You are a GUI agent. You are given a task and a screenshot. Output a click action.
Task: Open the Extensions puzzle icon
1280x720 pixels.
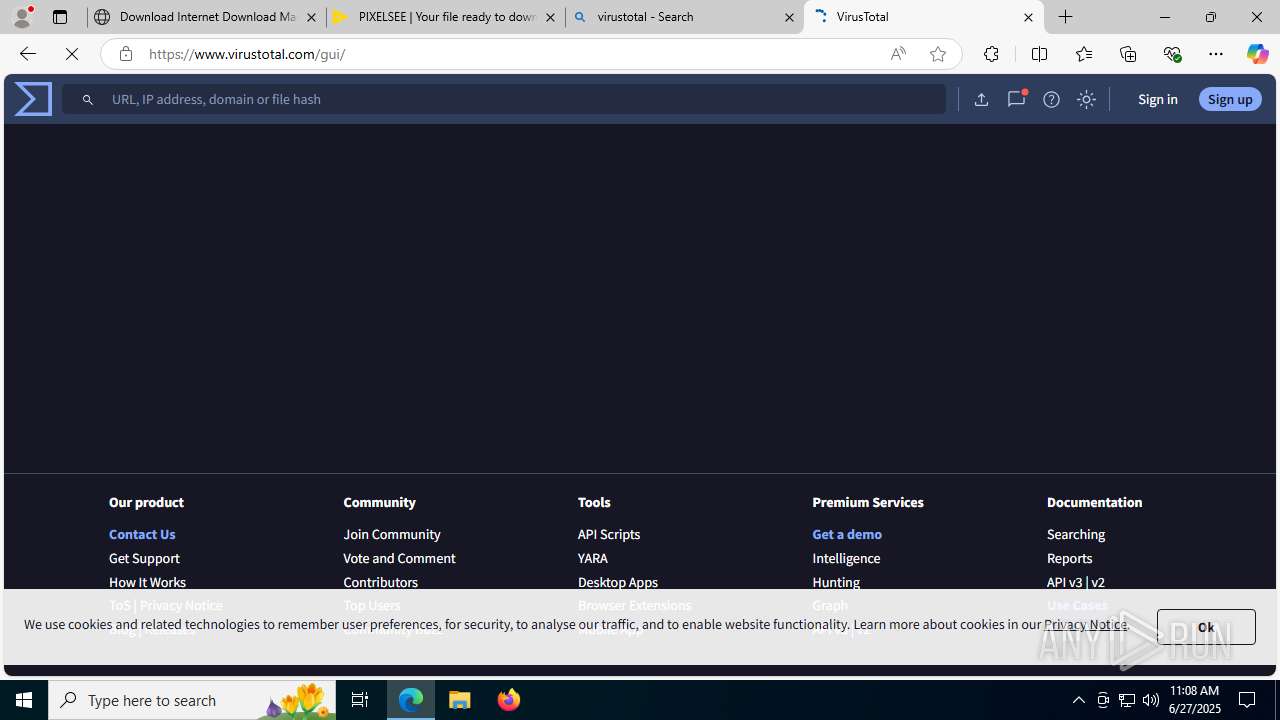(x=991, y=54)
